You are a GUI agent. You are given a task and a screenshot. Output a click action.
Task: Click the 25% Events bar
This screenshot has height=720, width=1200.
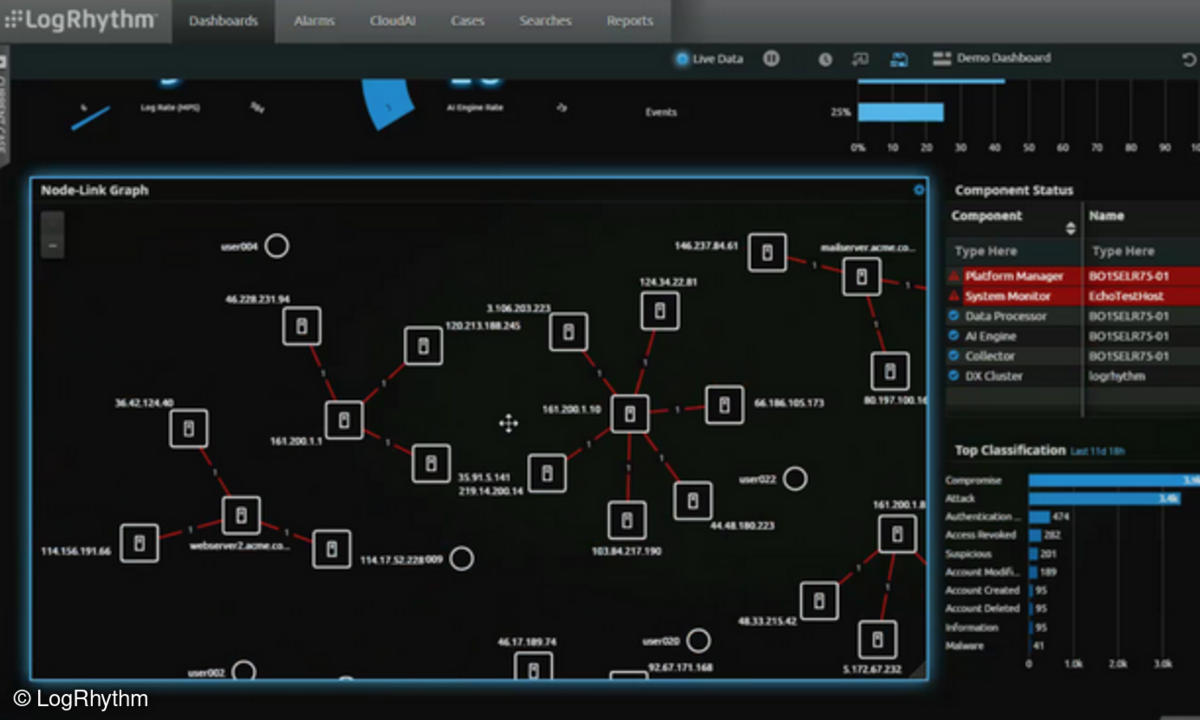click(x=901, y=112)
